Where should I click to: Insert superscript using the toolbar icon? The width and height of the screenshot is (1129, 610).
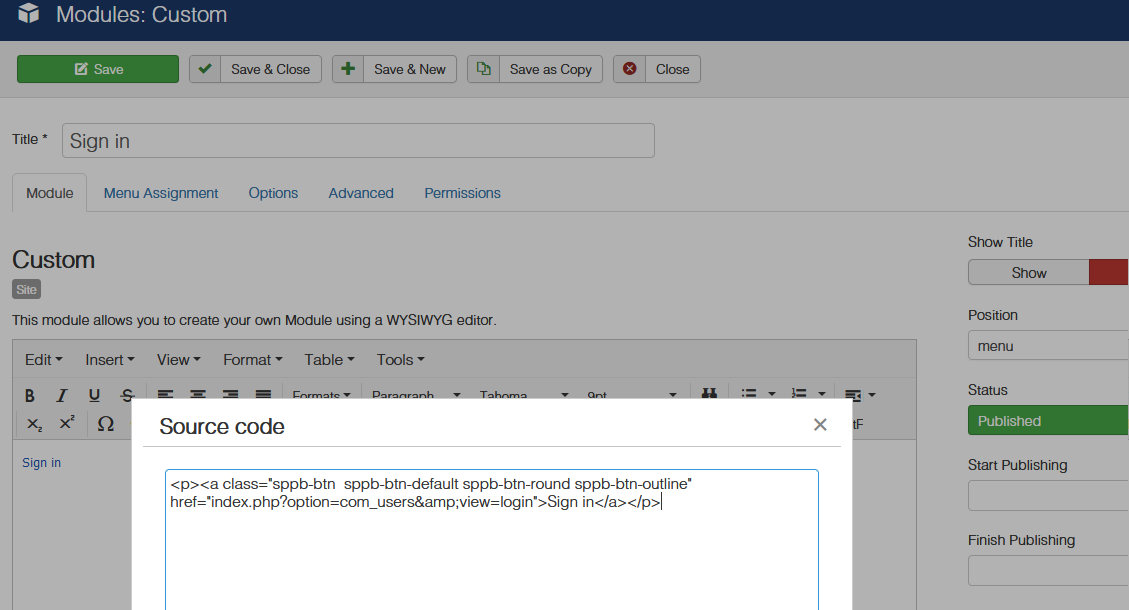click(67, 423)
